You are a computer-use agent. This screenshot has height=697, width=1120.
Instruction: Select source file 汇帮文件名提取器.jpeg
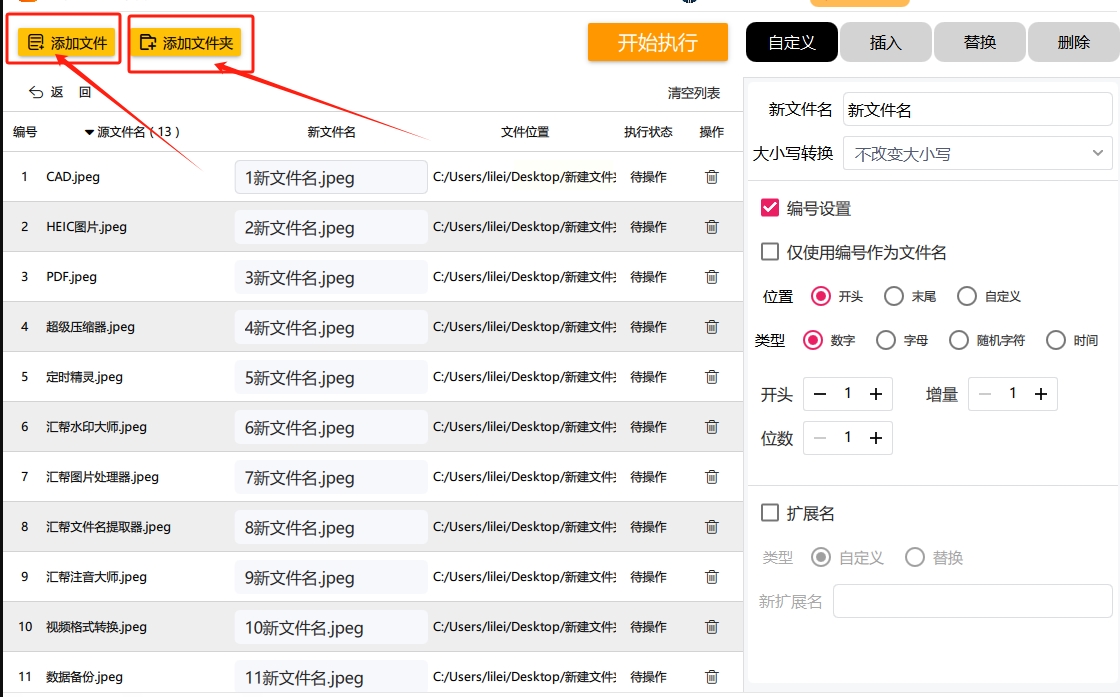[109, 527]
